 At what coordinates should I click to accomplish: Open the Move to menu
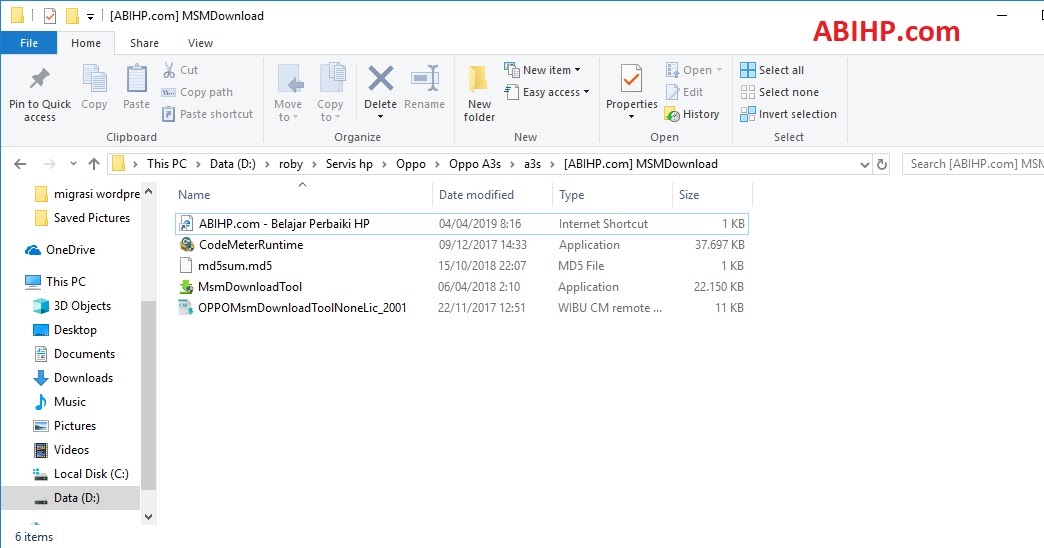pos(288,93)
